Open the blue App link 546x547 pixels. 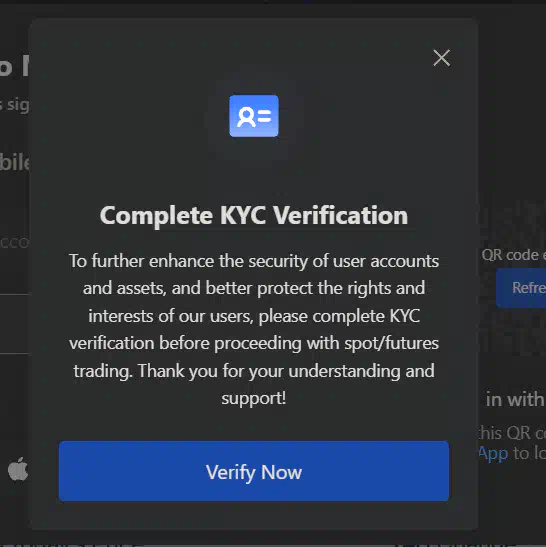[493, 454]
